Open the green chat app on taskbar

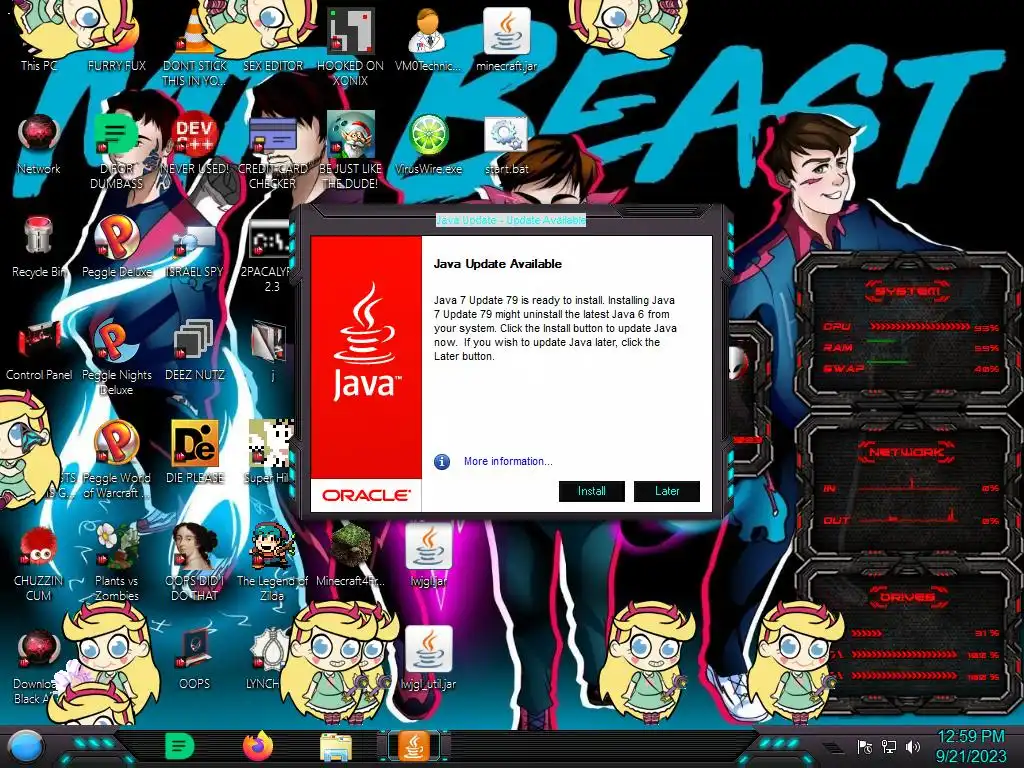180,746
